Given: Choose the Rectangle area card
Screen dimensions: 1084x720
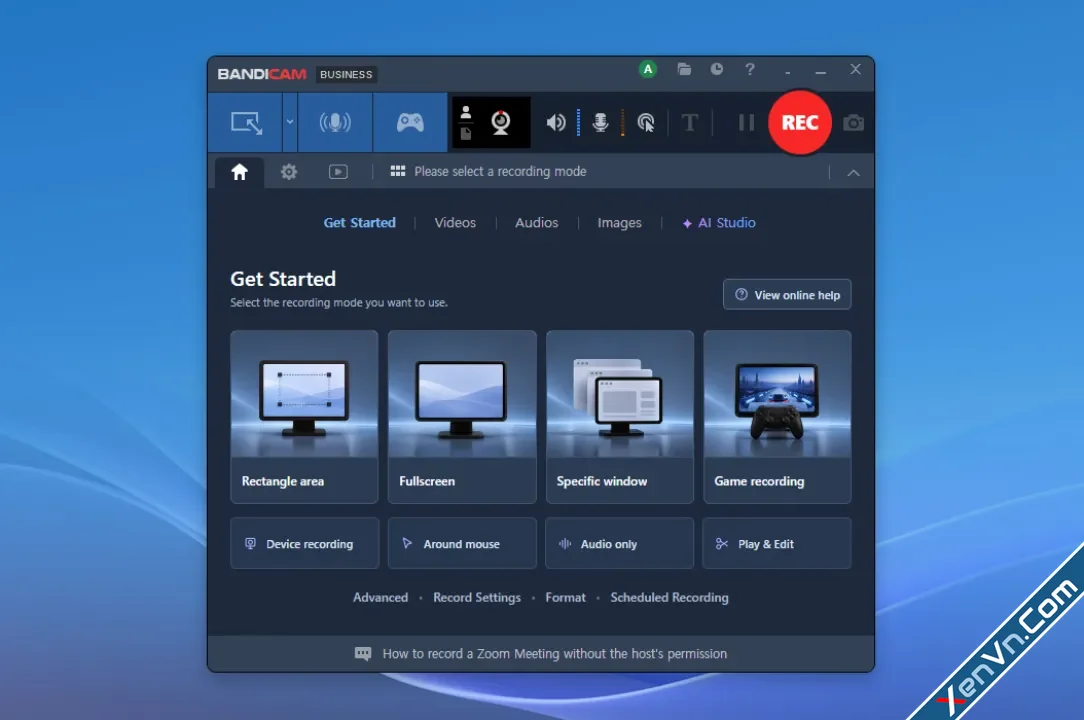Looking at the screenshot, I should pyautogui.click(x=304, y=416).
